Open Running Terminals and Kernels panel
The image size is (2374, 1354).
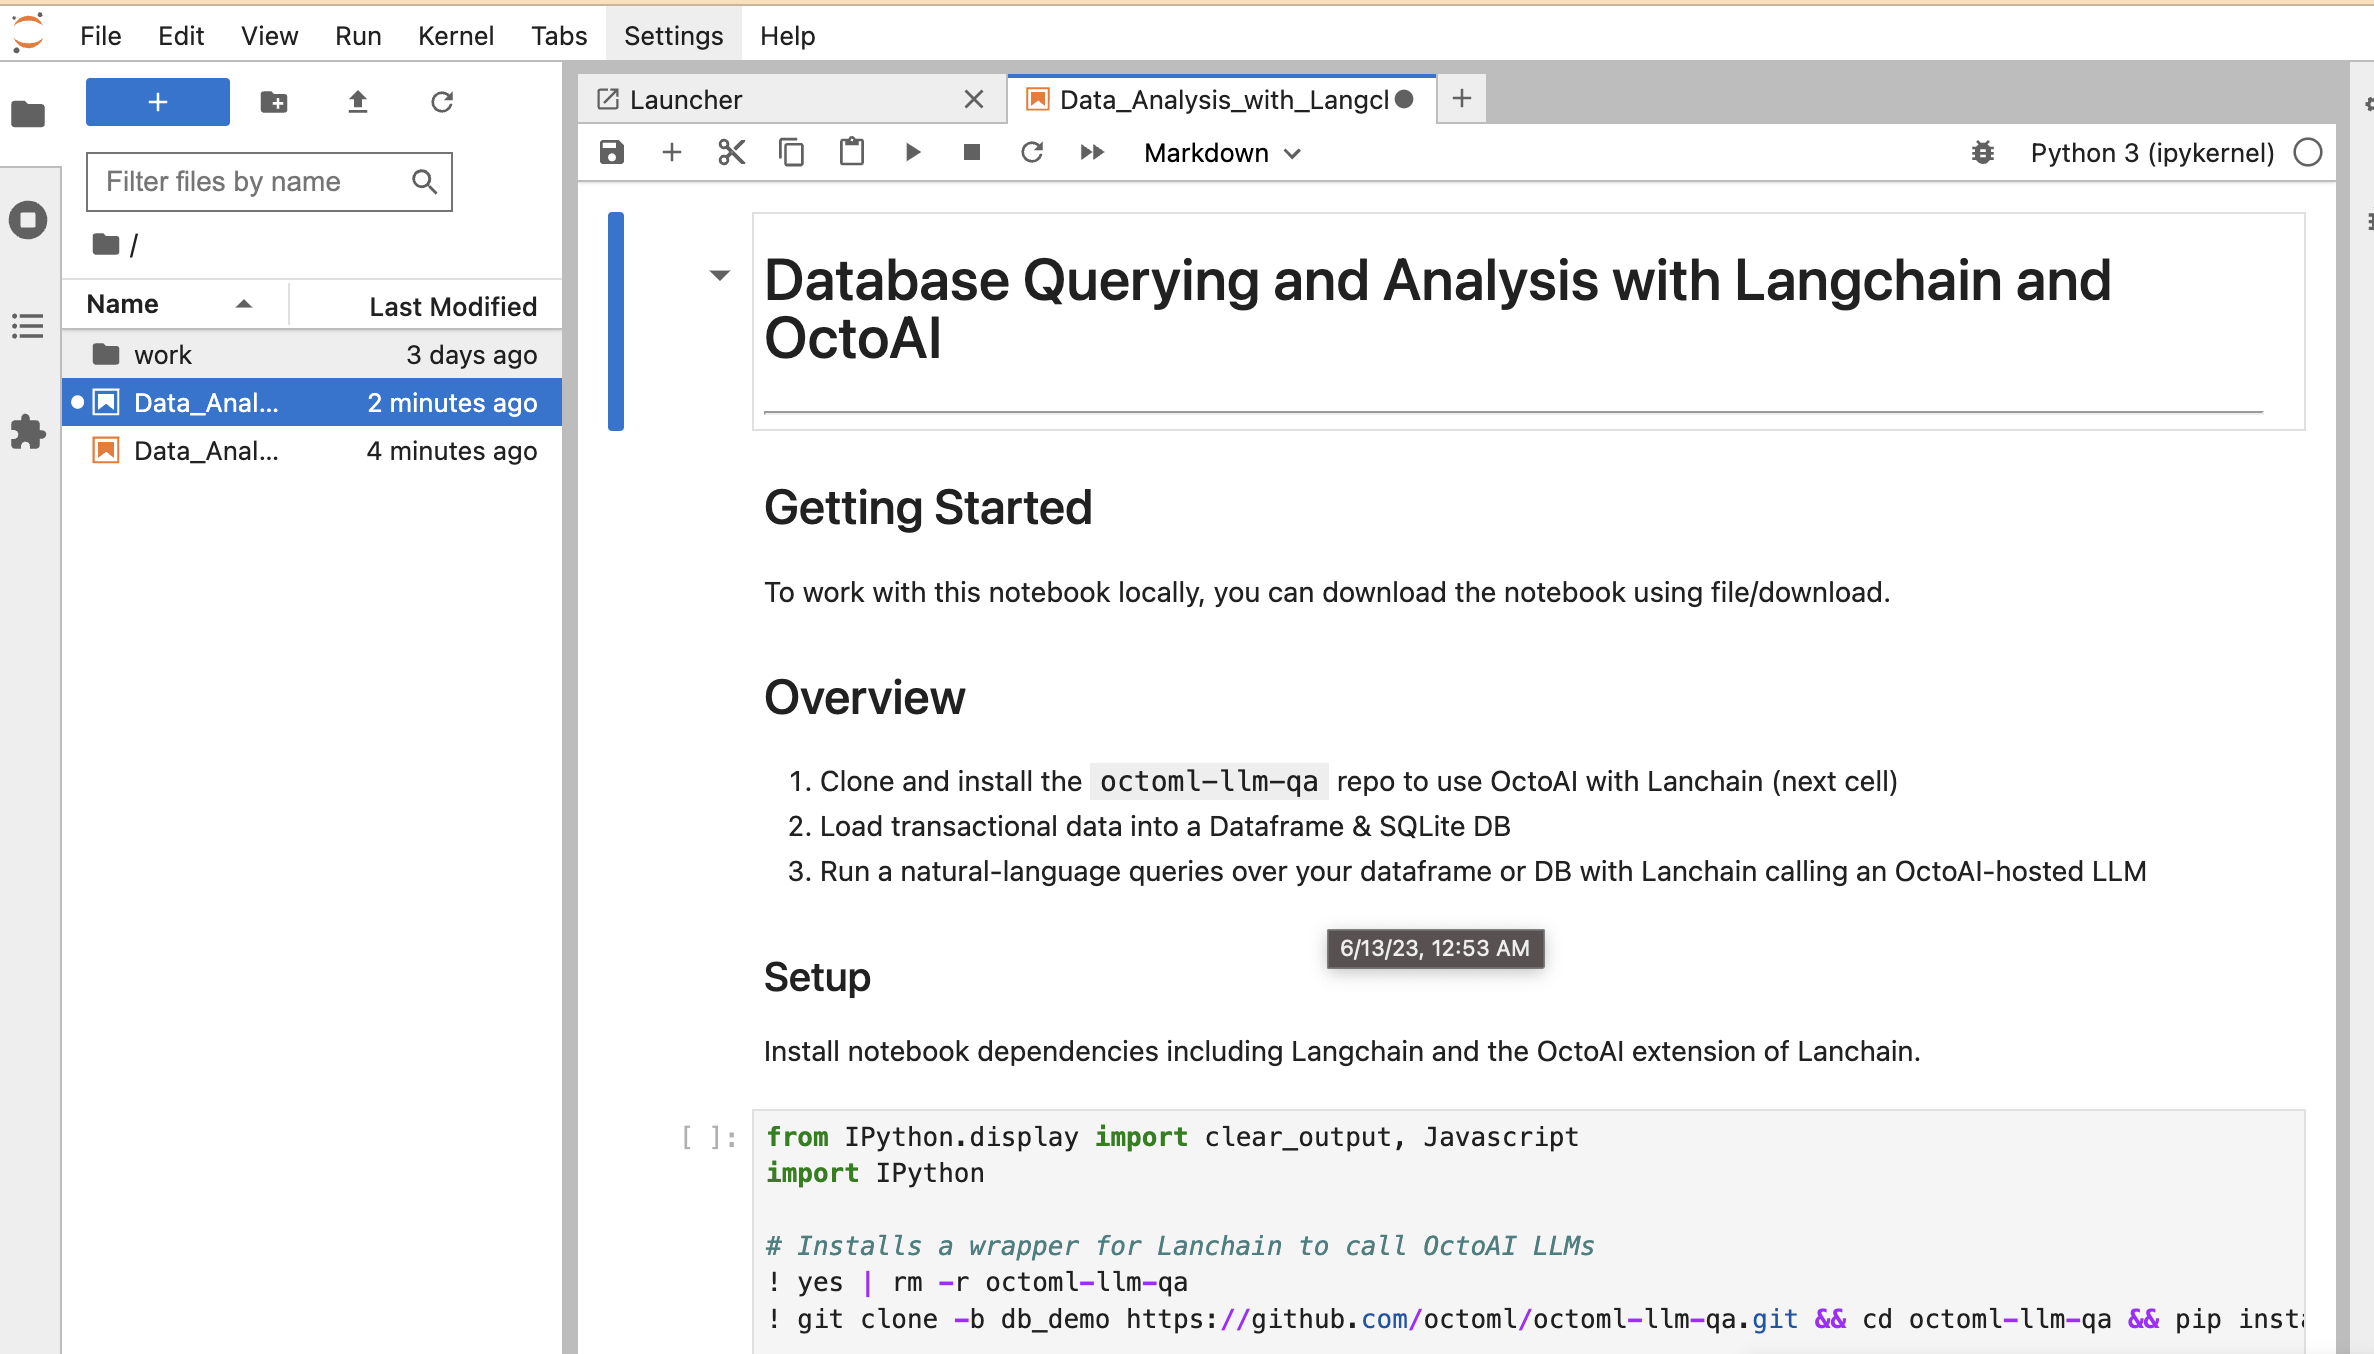point(28,220)
